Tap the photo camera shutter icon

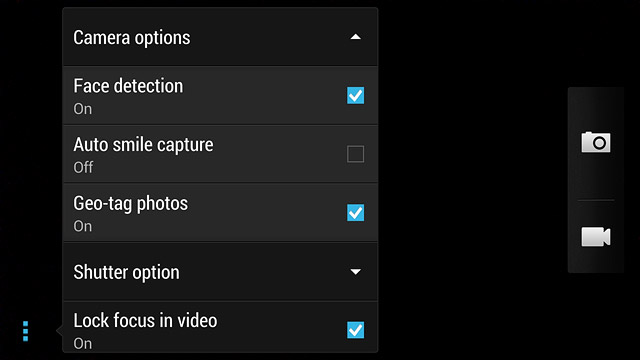coord(596,142)
